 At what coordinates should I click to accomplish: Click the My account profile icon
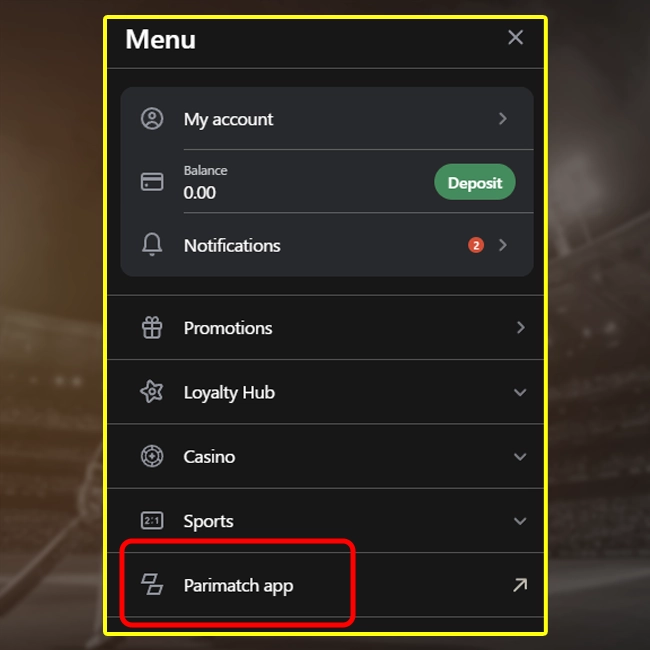pyautogui.click(x=152, y=119)
